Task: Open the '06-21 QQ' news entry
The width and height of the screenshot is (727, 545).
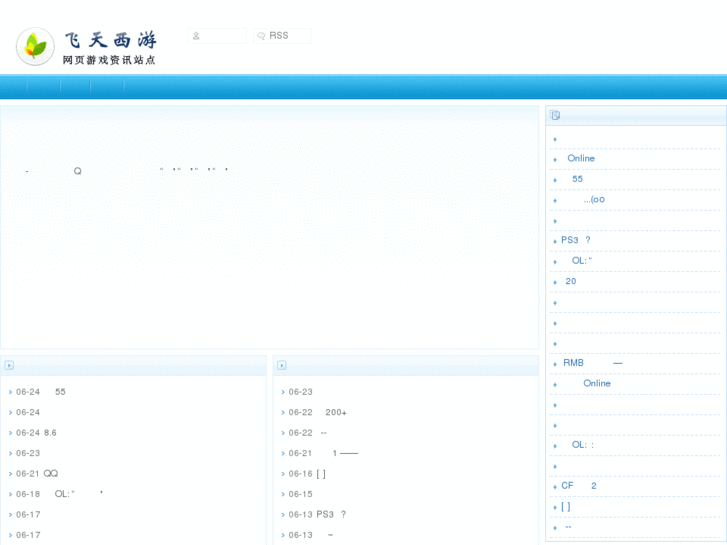Action: [x=37, y=474]
